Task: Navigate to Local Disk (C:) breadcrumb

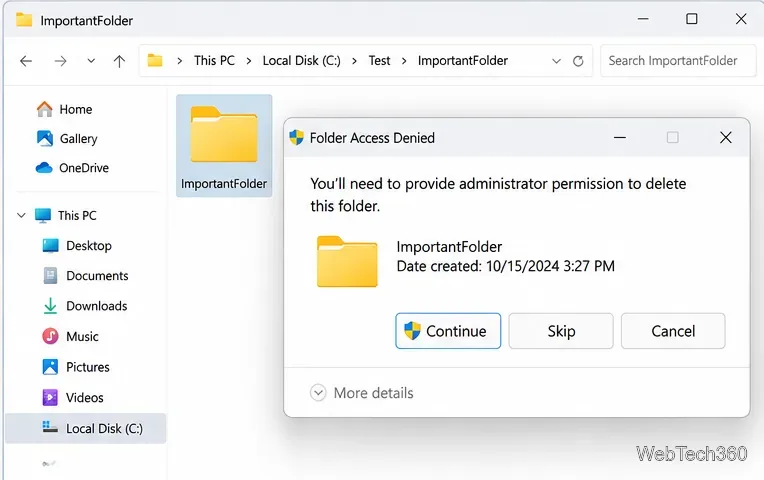Action: pyautogui.click(x=302, y=60)
